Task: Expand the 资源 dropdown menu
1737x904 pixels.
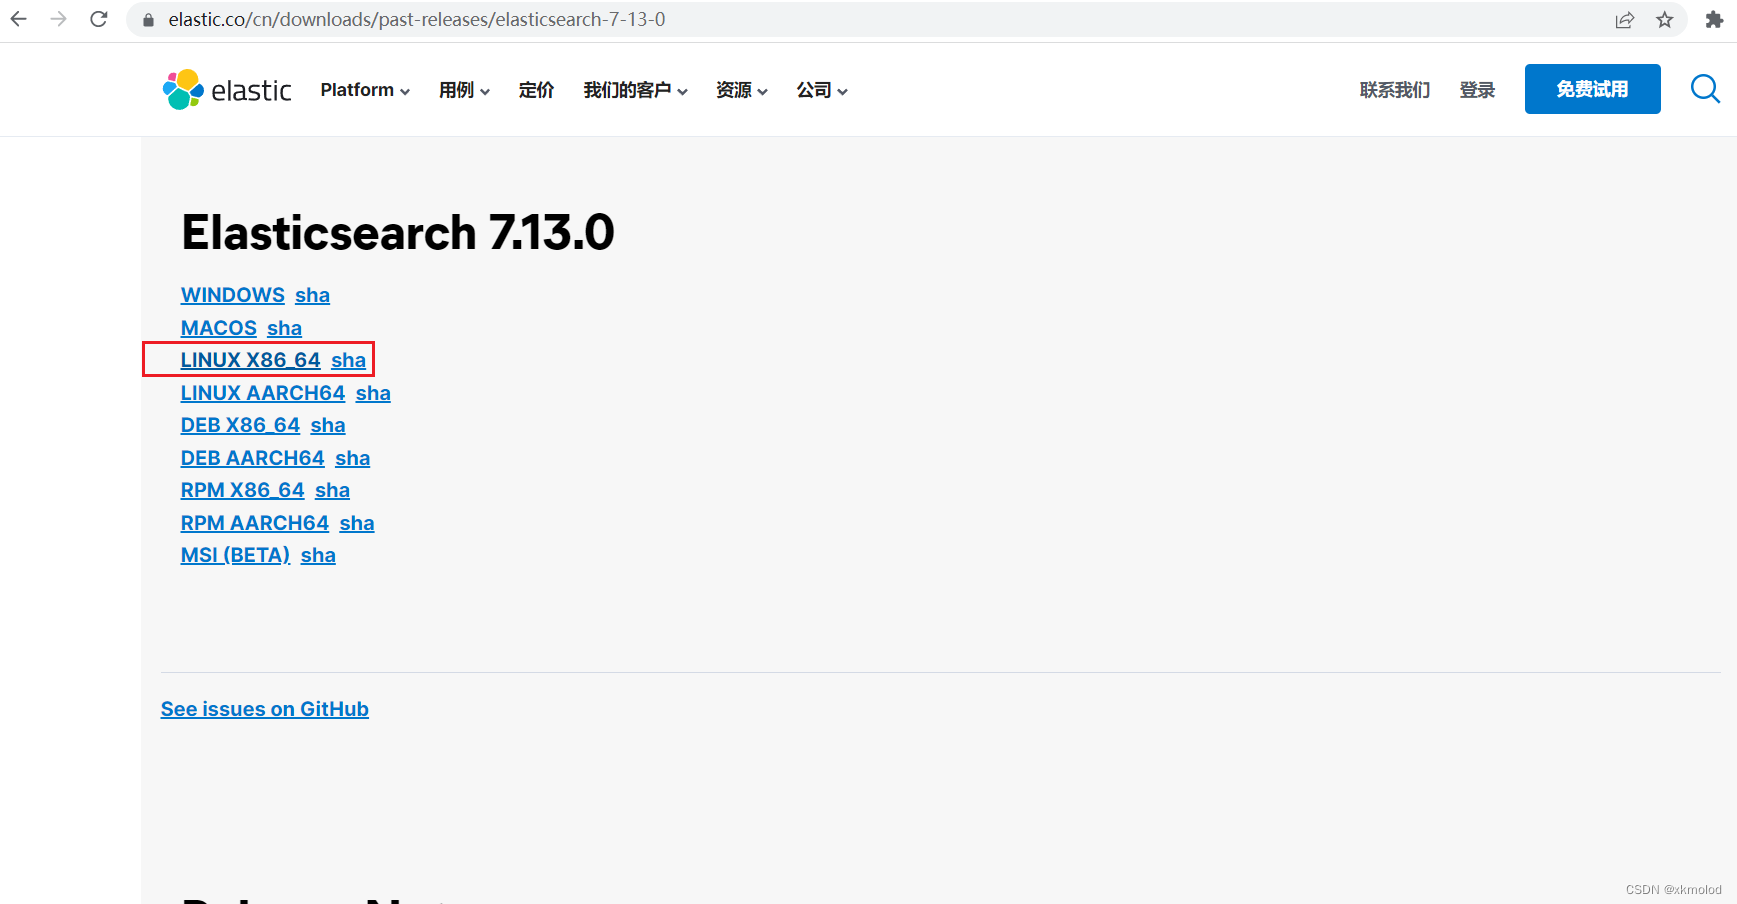Action: coord(741,90)
